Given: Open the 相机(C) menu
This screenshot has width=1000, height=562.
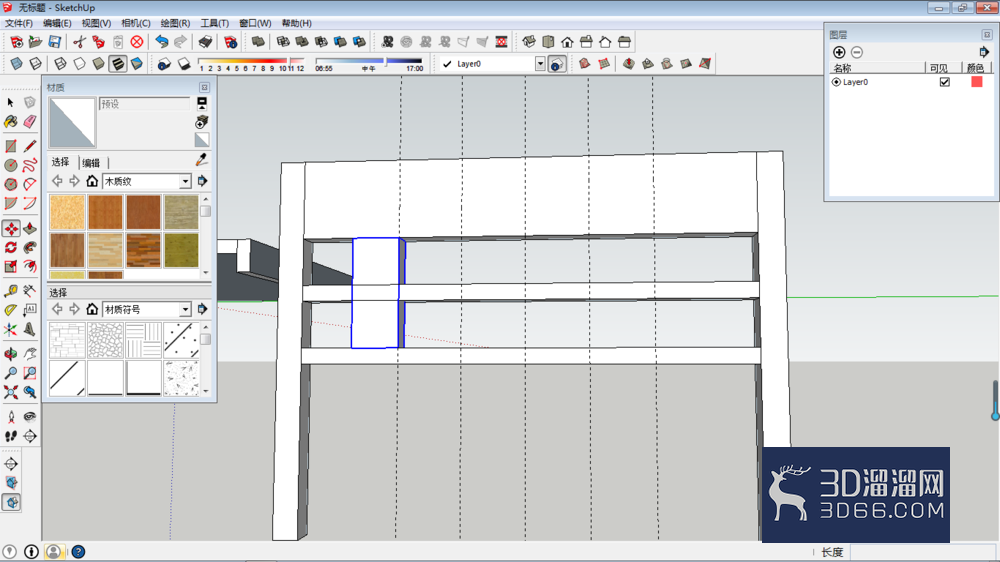Looking at the screenshot, I should (x=136, y=23).
